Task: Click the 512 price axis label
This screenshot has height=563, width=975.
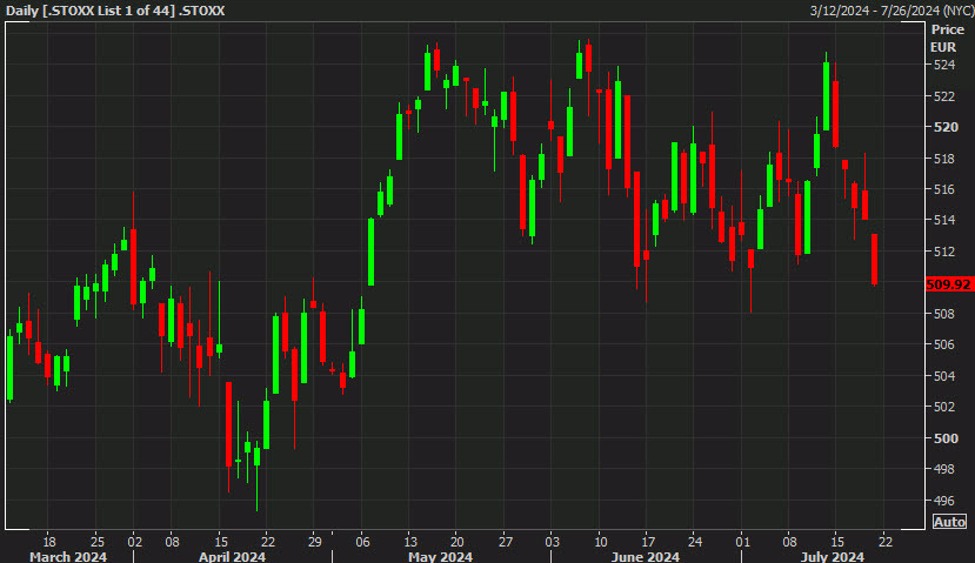Action: [x=944, y=251]
